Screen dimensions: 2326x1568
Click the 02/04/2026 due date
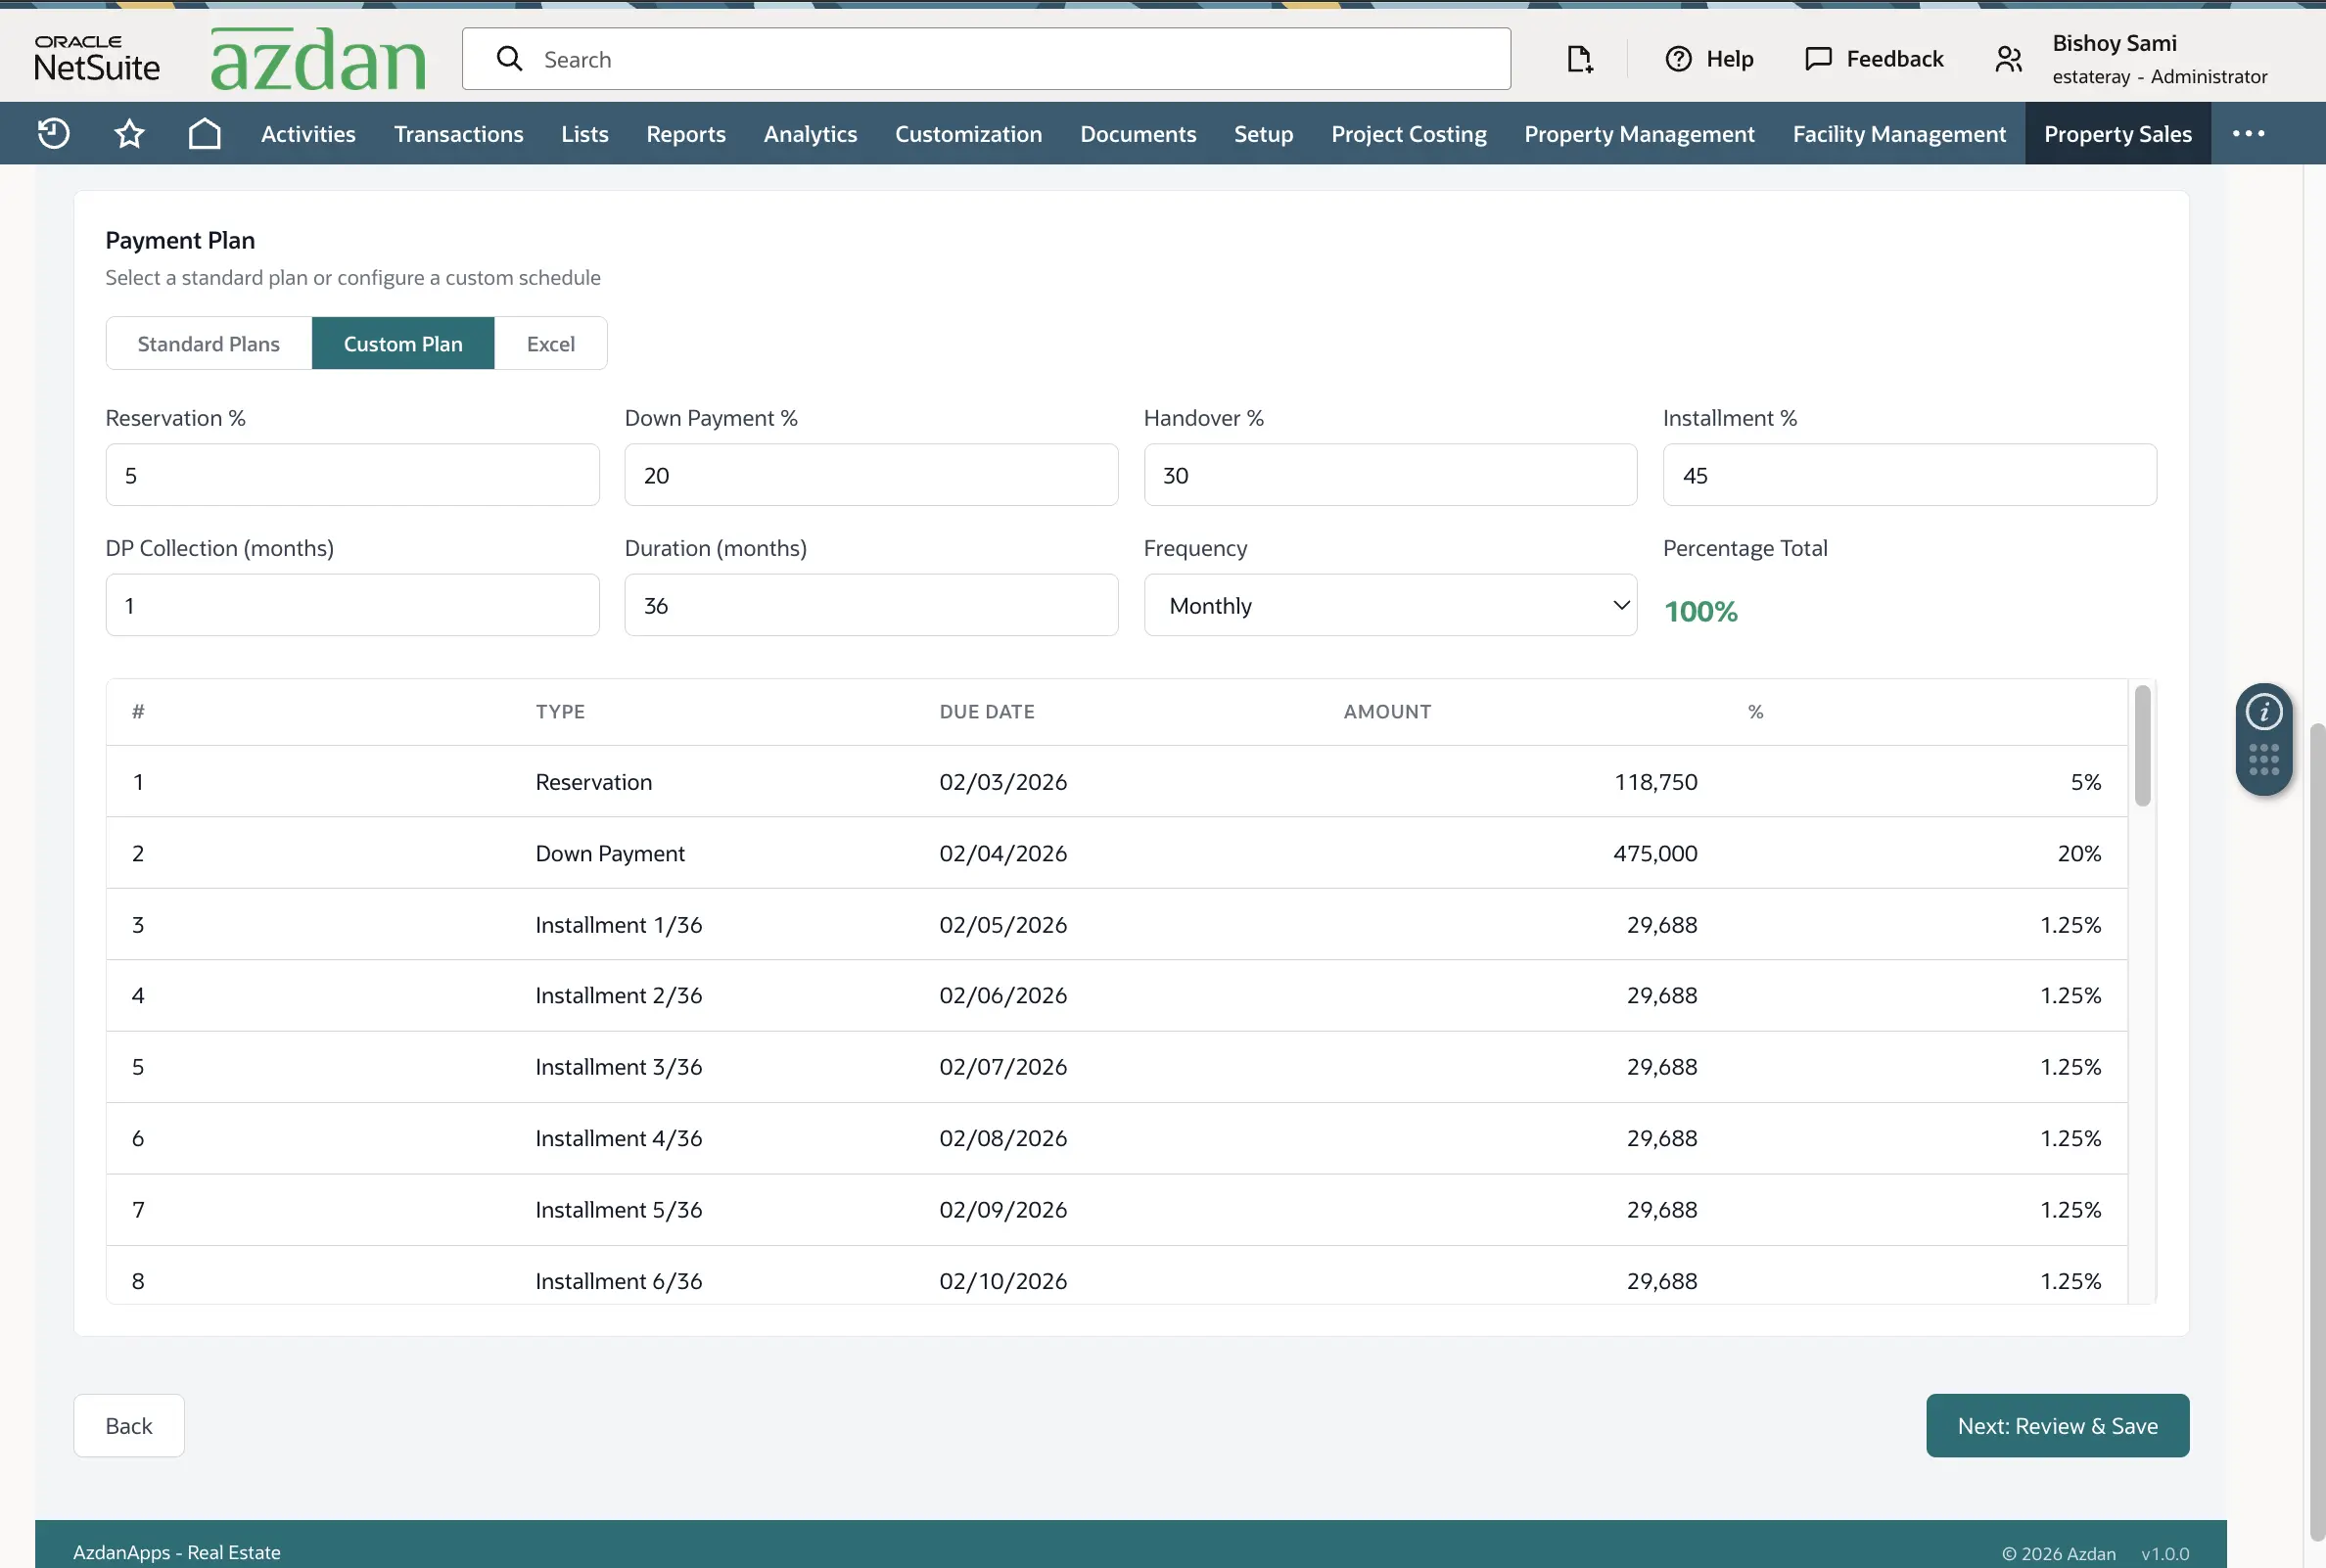coord(1003,853)
